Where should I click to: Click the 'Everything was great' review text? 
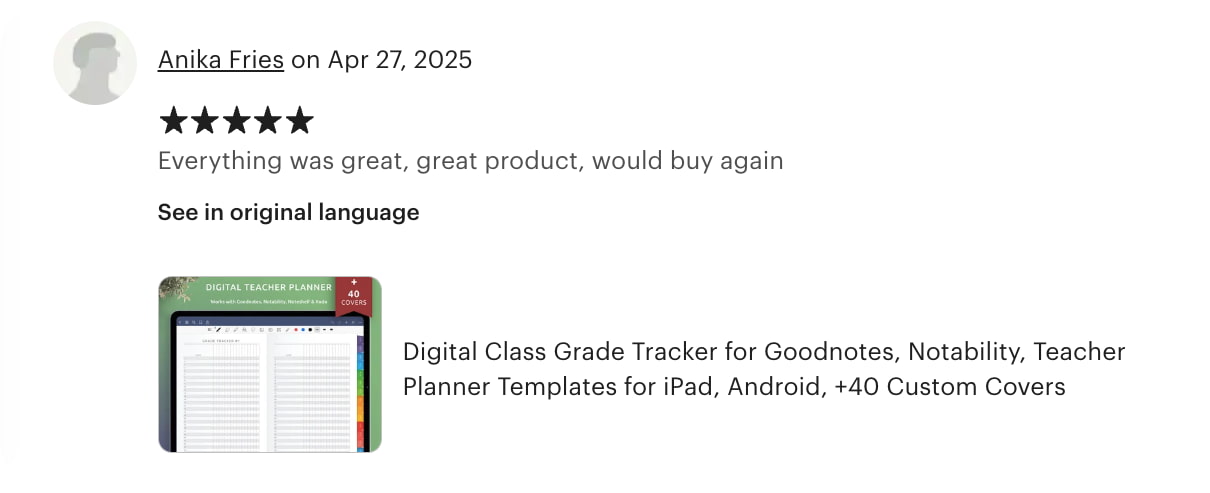coord(470,160)
